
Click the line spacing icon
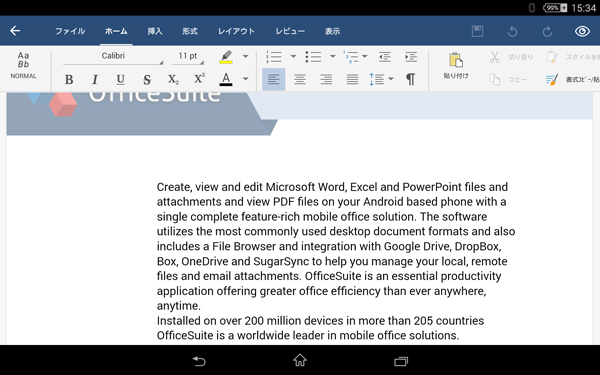(377, 79)
